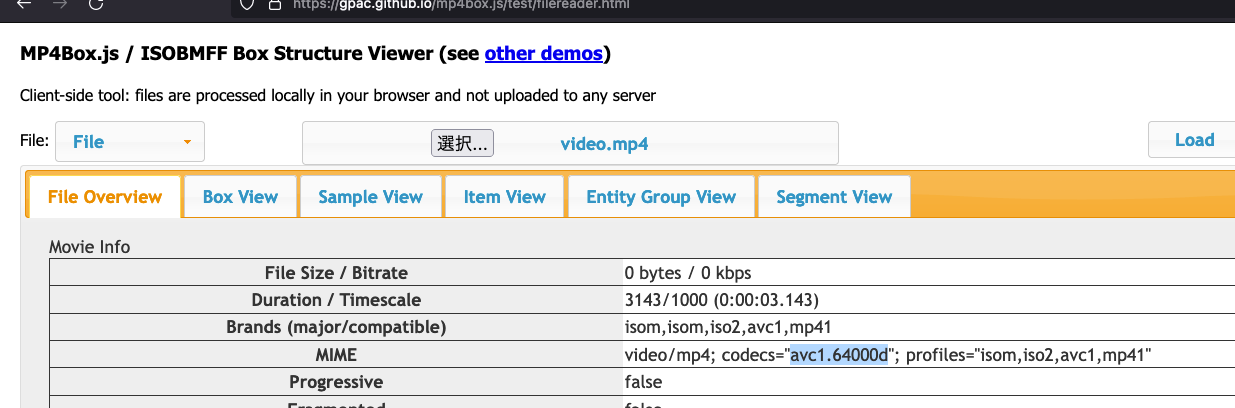Open the Sample View tab
The height and width of the screenshot is (408, 1235).
370,197
